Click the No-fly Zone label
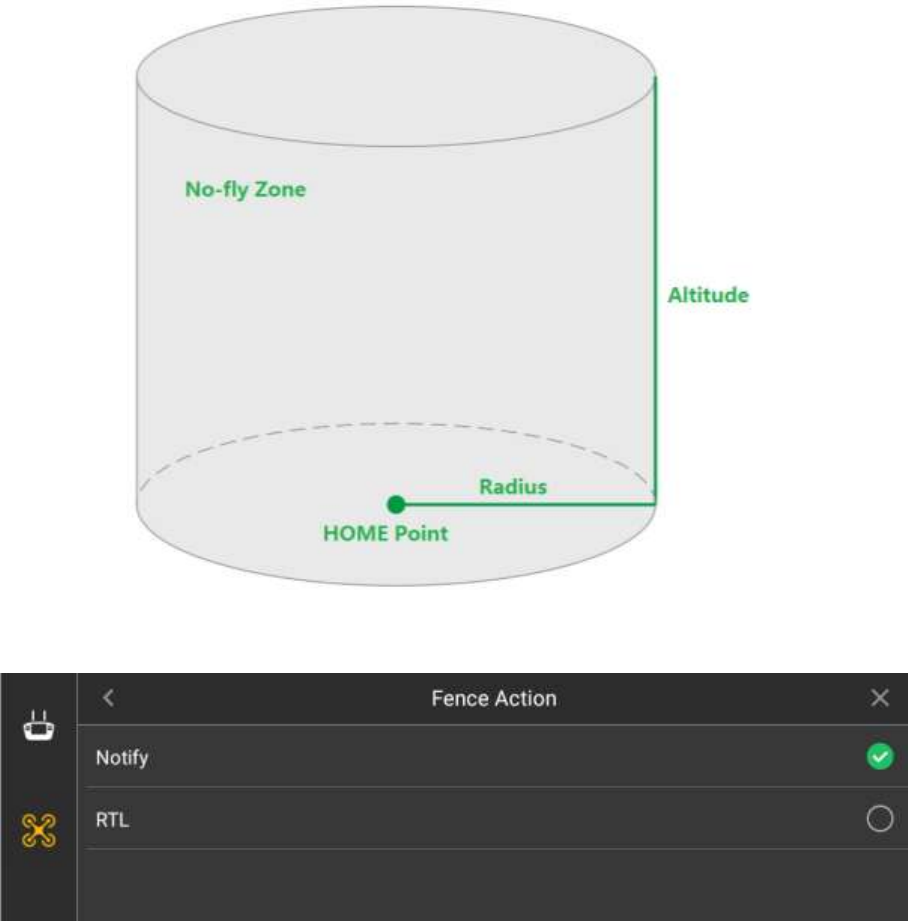Image resolution: width=908 pixels, height=921 pixels. pyautogui.click(x=245, y=189)
